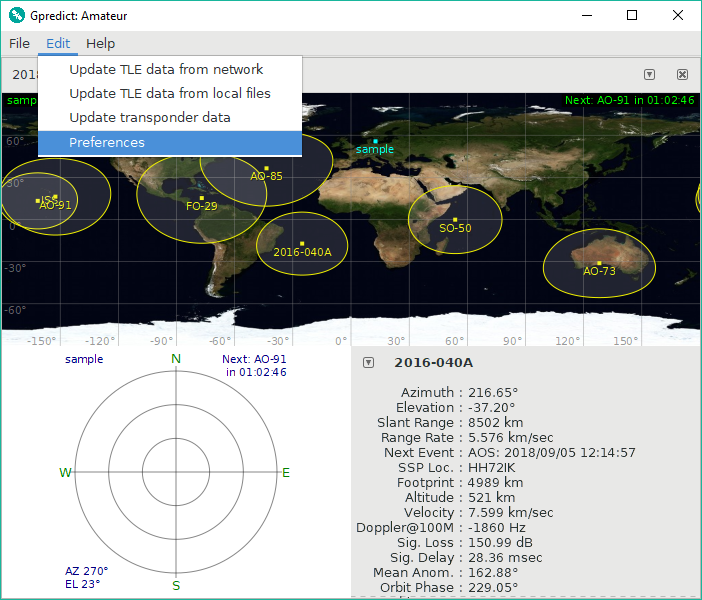Viewport: 702px width, 600px height.
Task: Click the center of the polar plot
Action: (x=176, y=472)
